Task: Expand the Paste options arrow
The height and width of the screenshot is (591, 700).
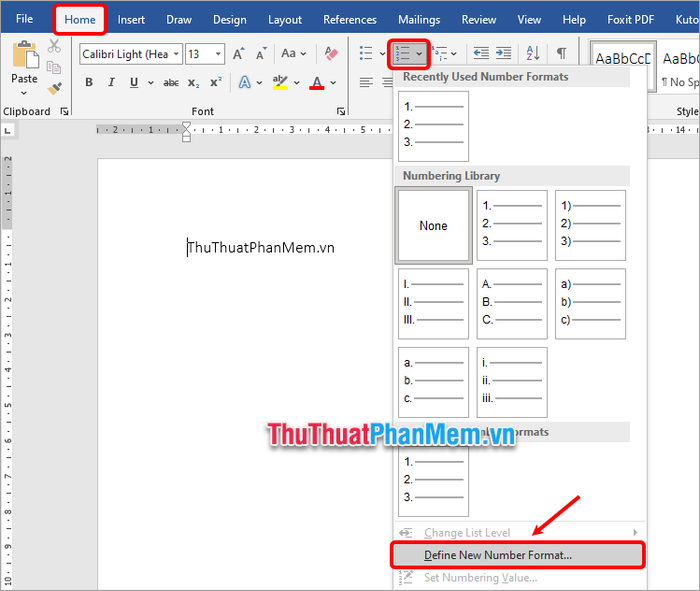Action: click(x=24, y=93)
